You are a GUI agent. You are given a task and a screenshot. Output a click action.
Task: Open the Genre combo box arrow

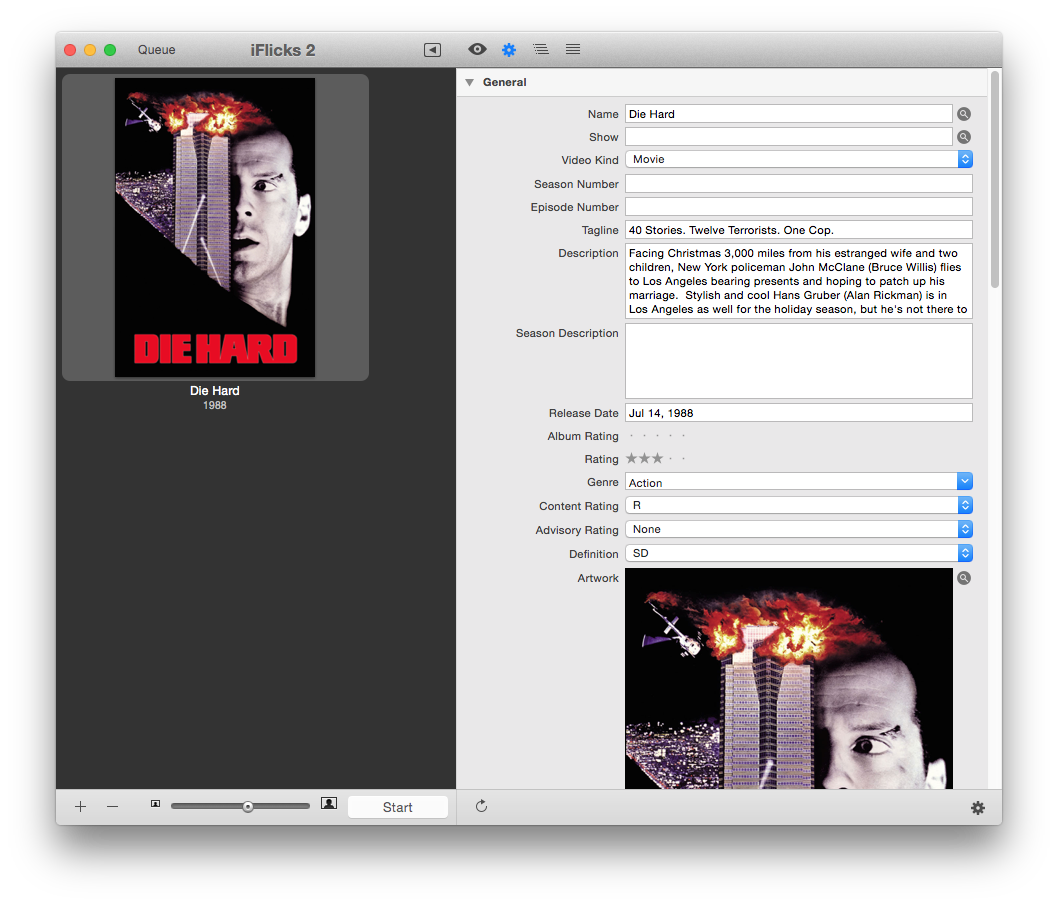[965, 481]
